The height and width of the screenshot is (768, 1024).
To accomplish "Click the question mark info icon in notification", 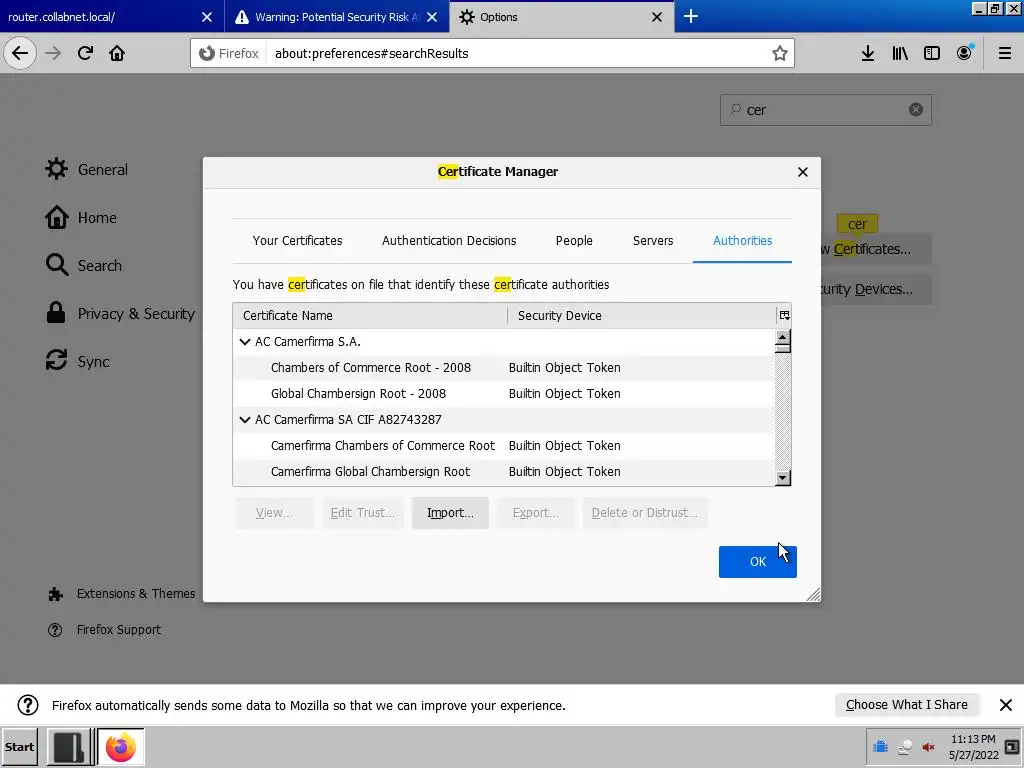I will pos(27,705).
